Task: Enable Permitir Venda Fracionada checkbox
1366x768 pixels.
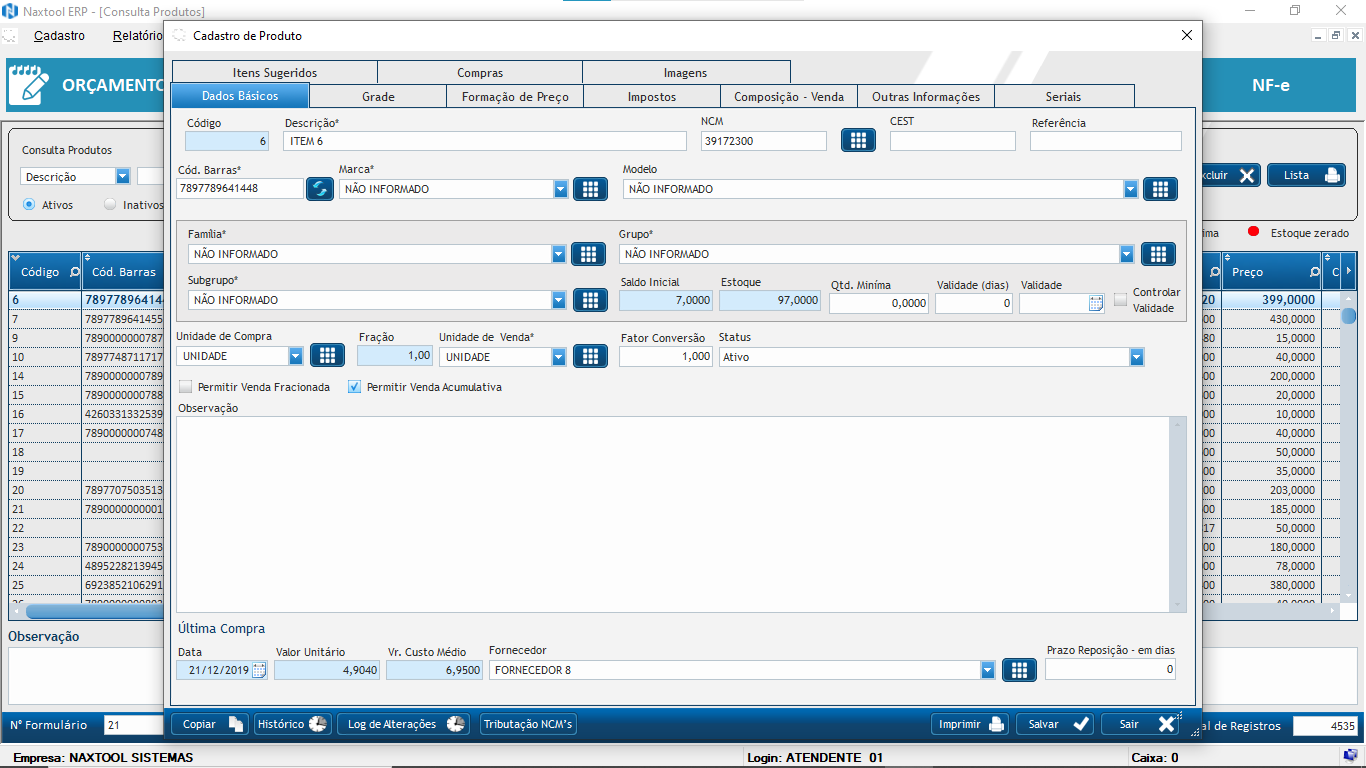Action: pyautogui.click(x=186, y=387)
